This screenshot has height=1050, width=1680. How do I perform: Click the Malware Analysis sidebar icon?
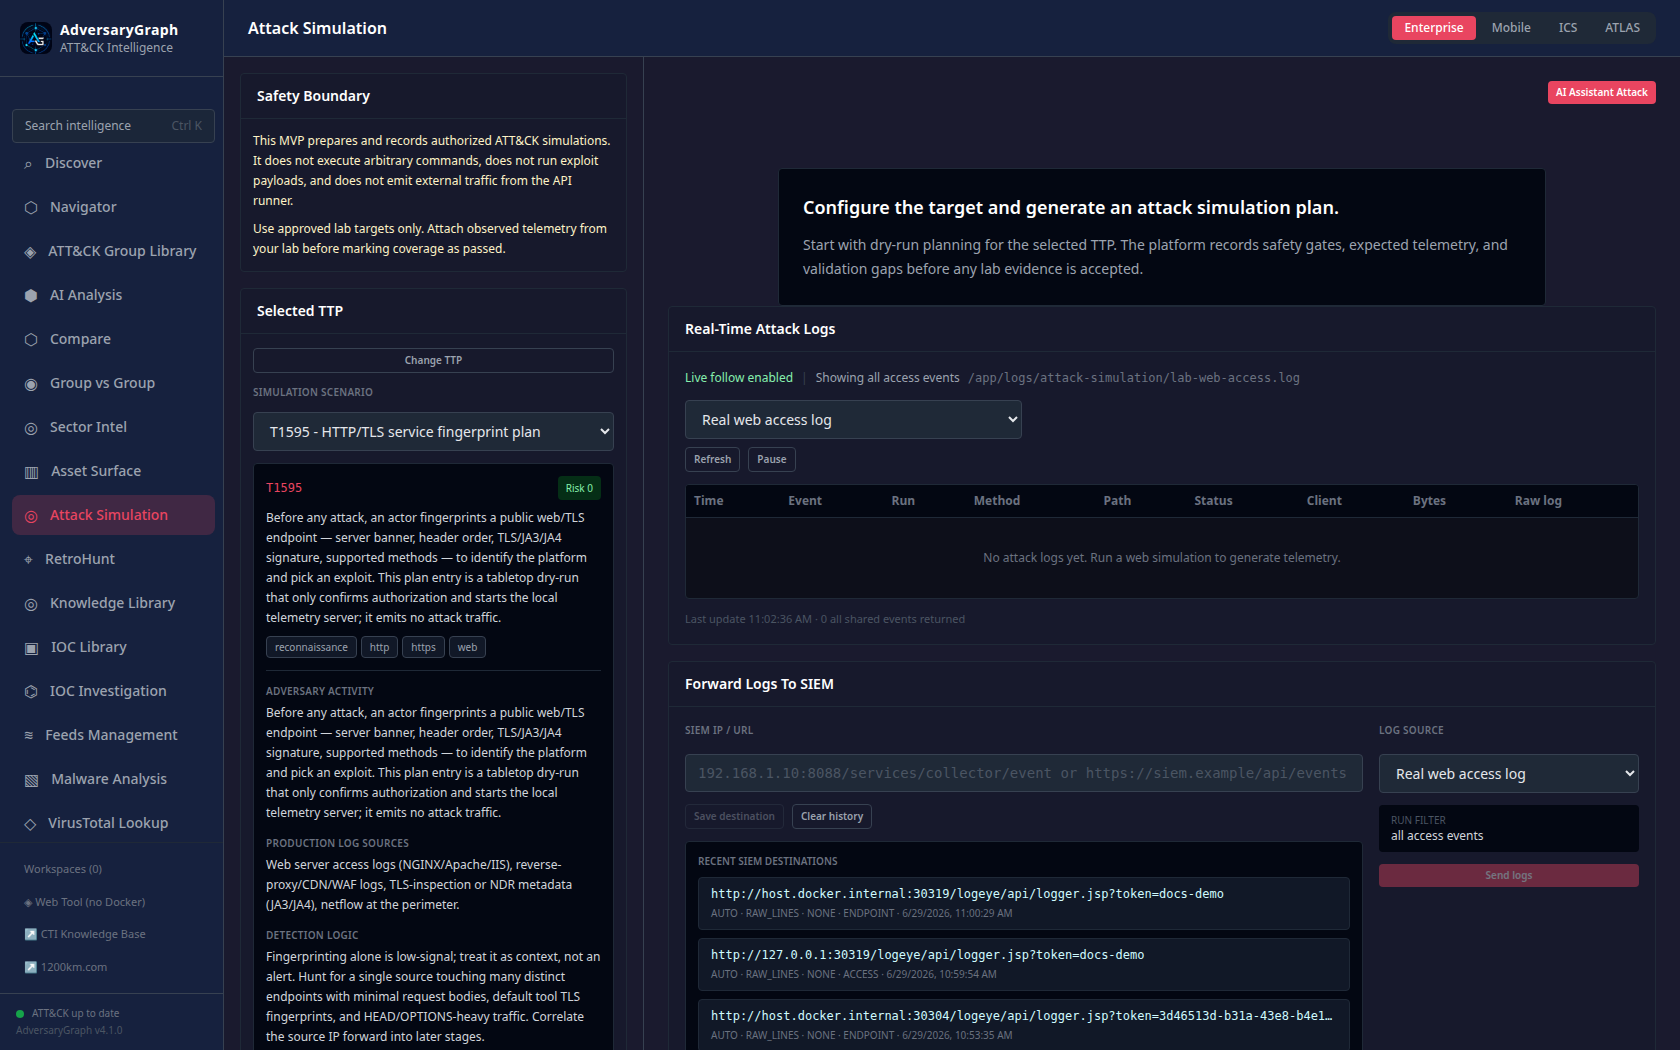pos(31,780)
